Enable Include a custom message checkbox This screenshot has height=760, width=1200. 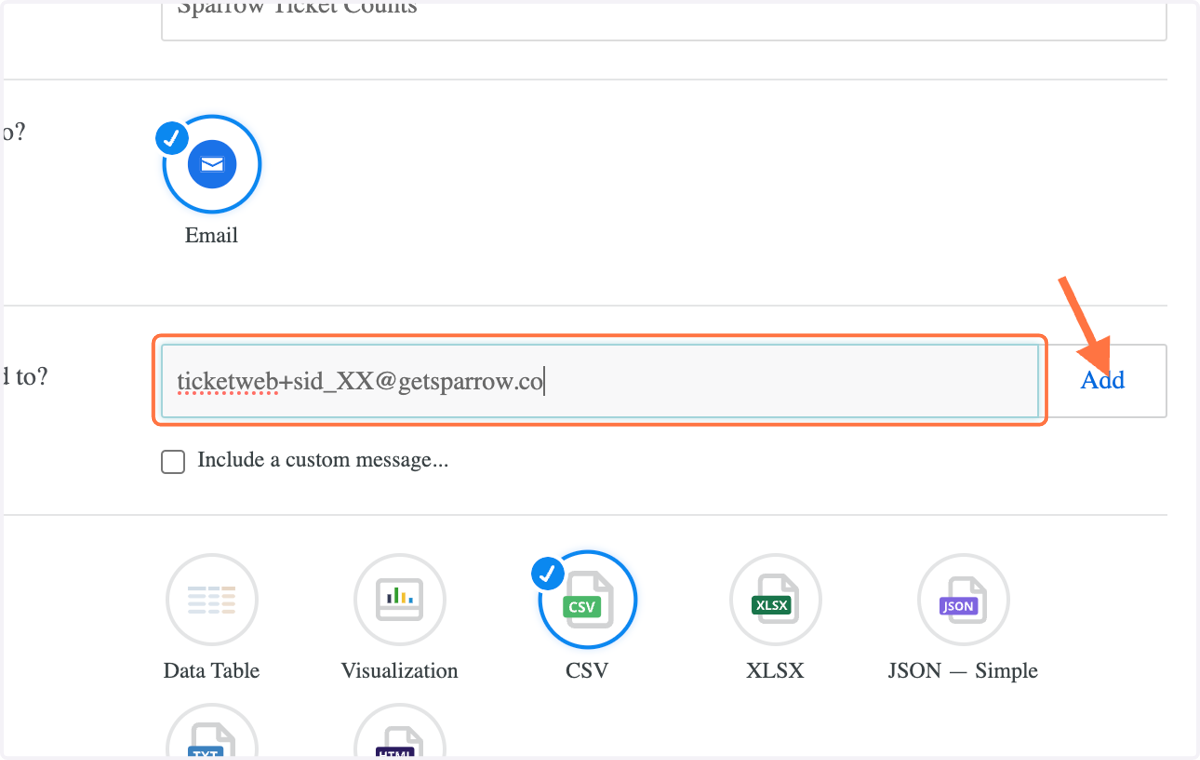point(173,461)
